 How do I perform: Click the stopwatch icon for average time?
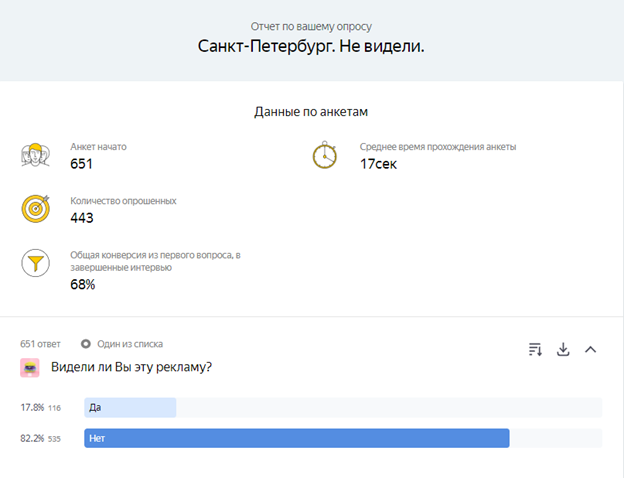[x=325, y=156]
